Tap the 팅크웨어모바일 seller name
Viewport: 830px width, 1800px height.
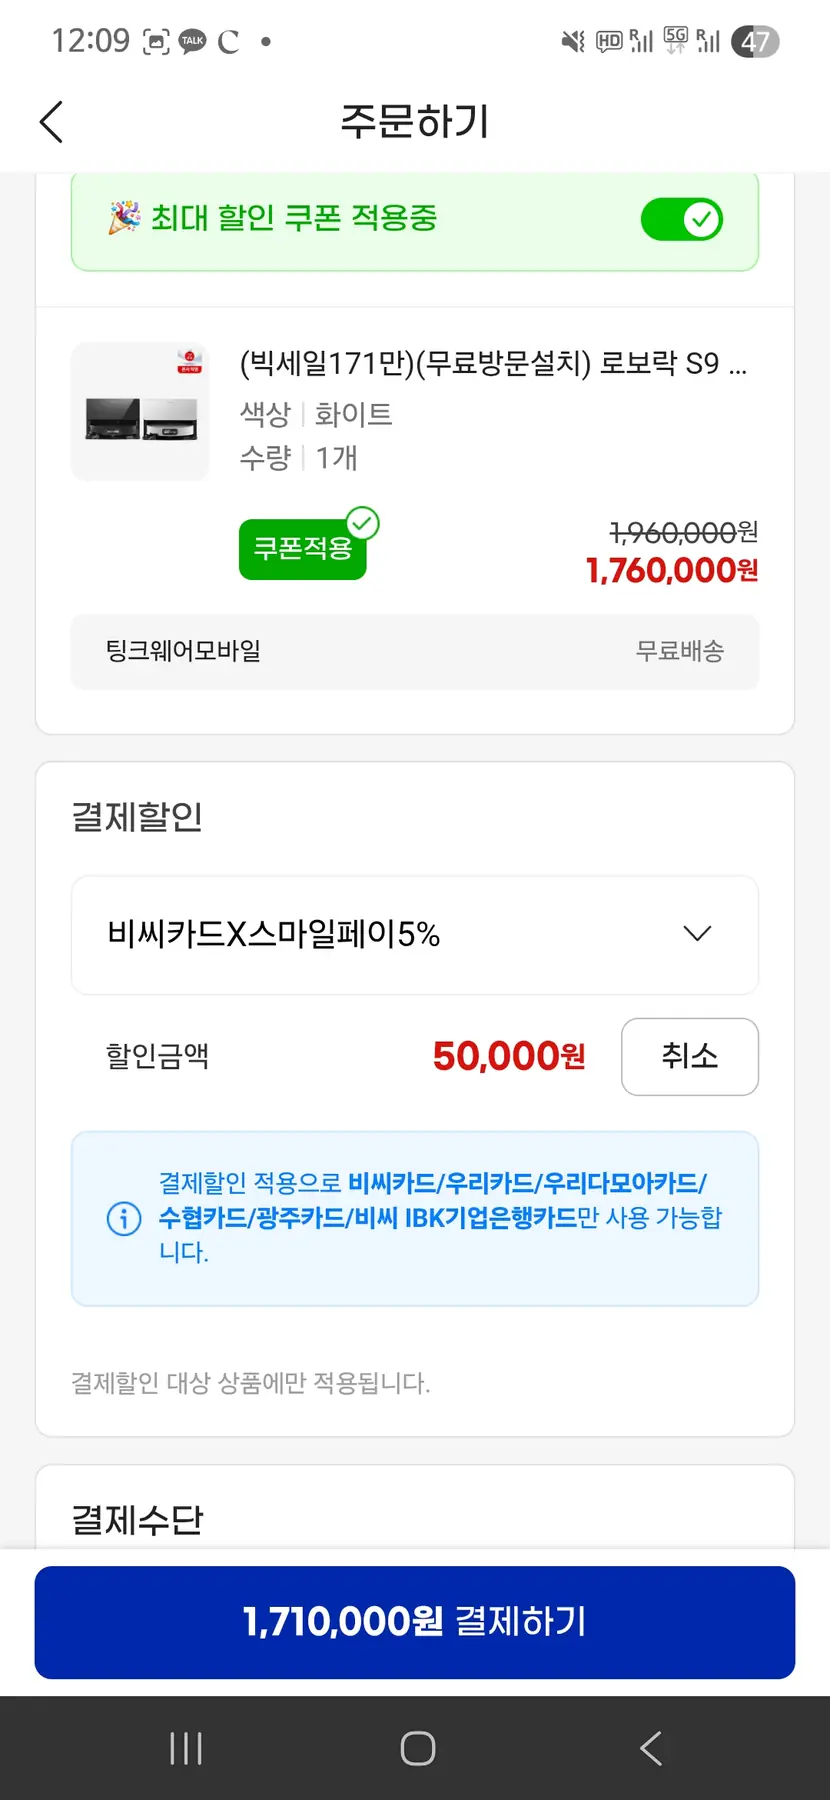(184, 651)
